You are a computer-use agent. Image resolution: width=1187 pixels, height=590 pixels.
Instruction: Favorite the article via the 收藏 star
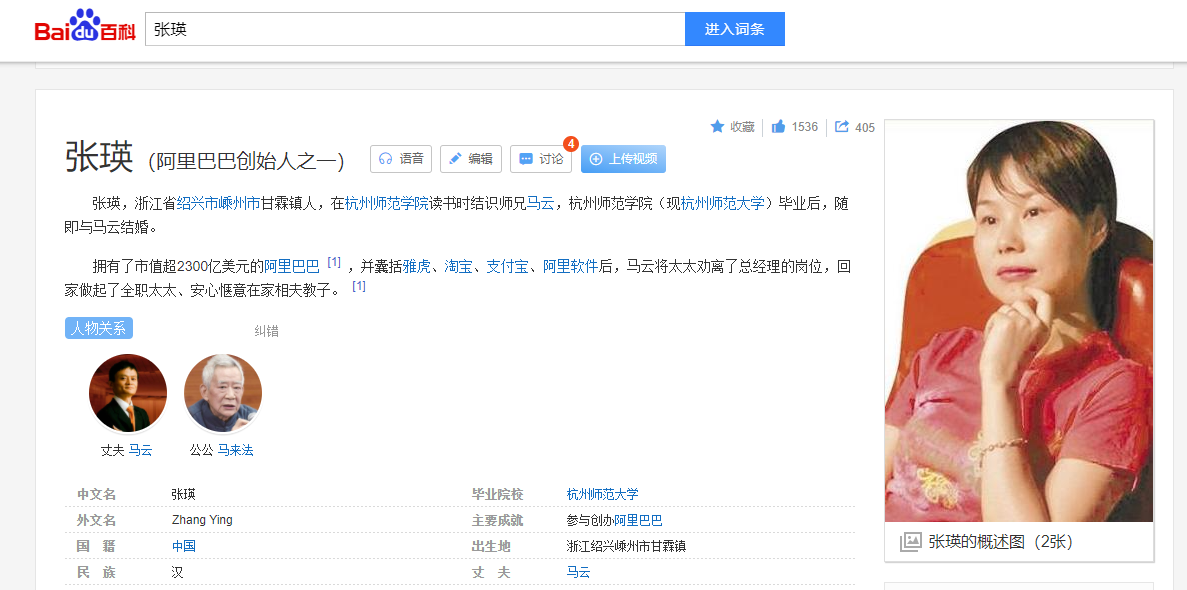(732, 126)
